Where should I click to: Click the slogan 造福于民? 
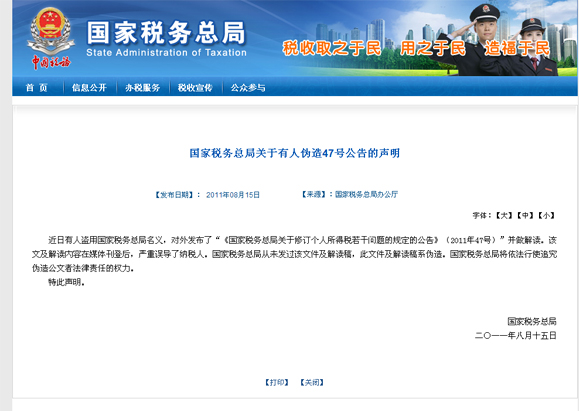pyautogui.click(x=517, y=48)
